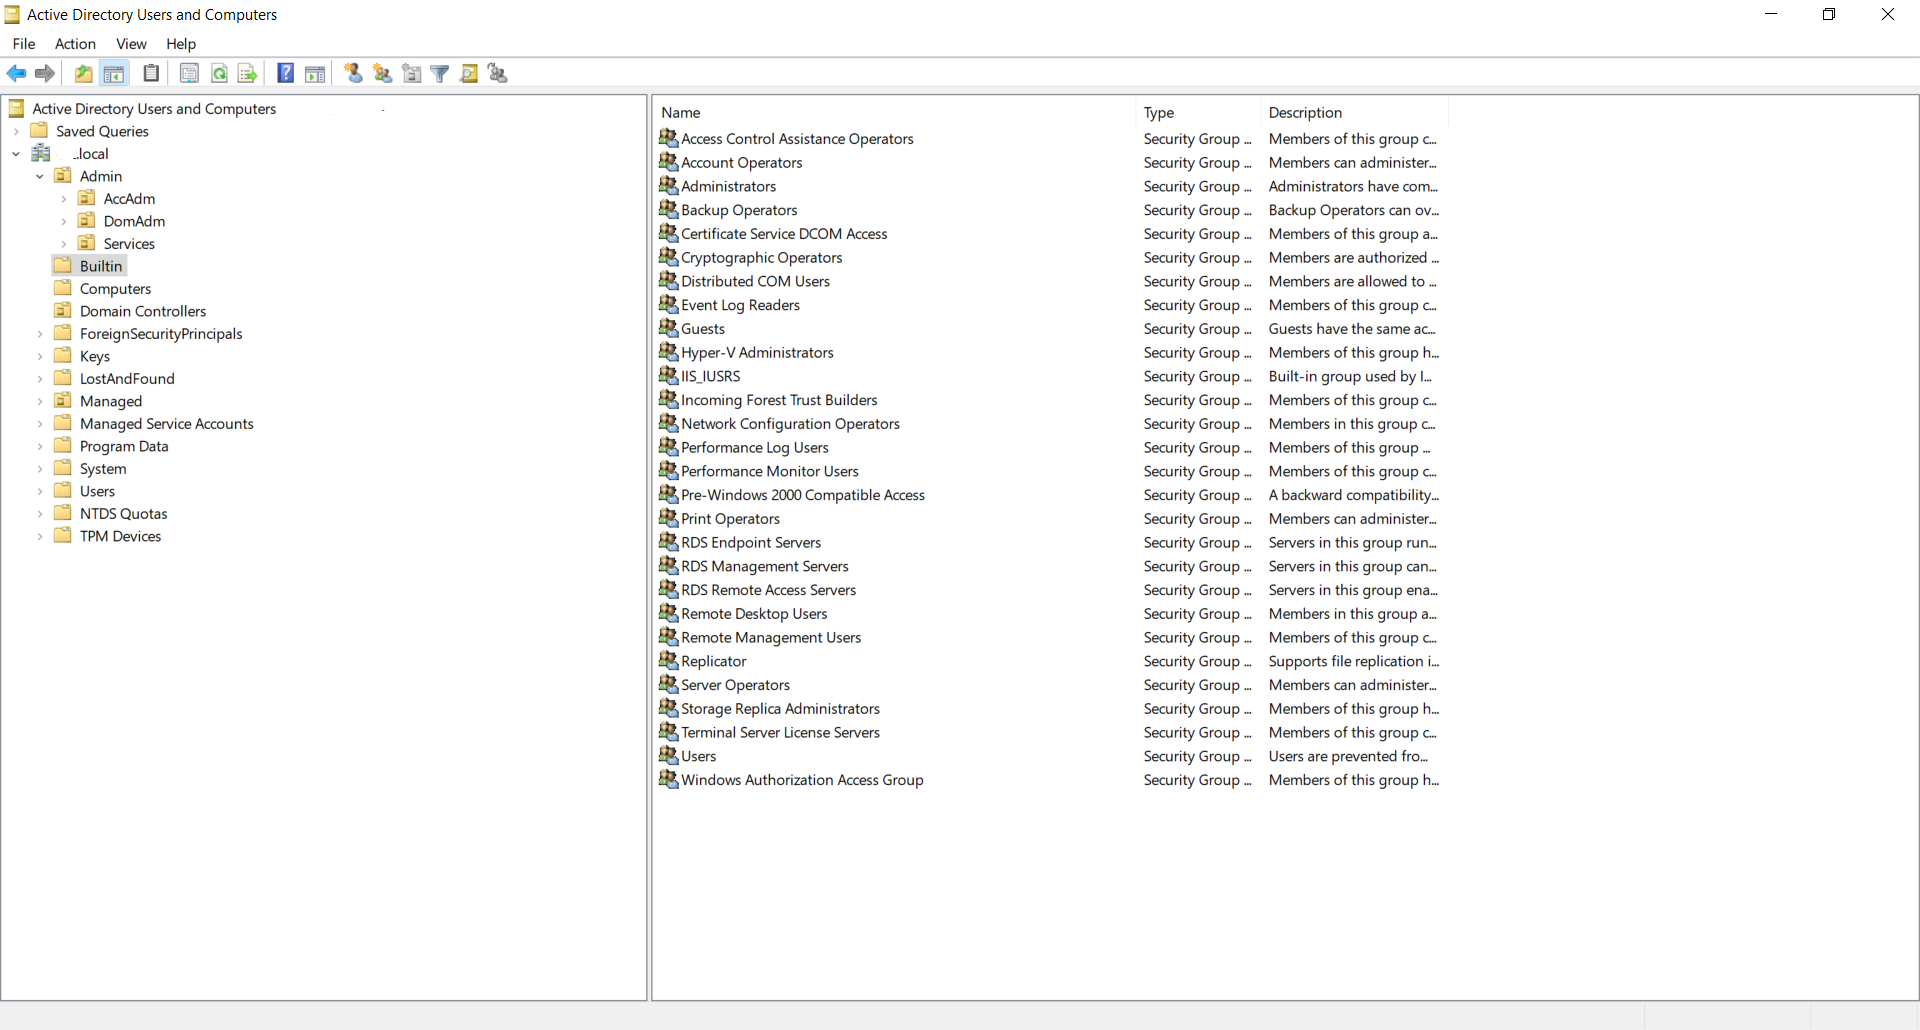The height and width of the screenshot is (1030, 1920).
Task: Click the Administrators group icon in the list
Action: pyautogui.click(x=669, y=186)
